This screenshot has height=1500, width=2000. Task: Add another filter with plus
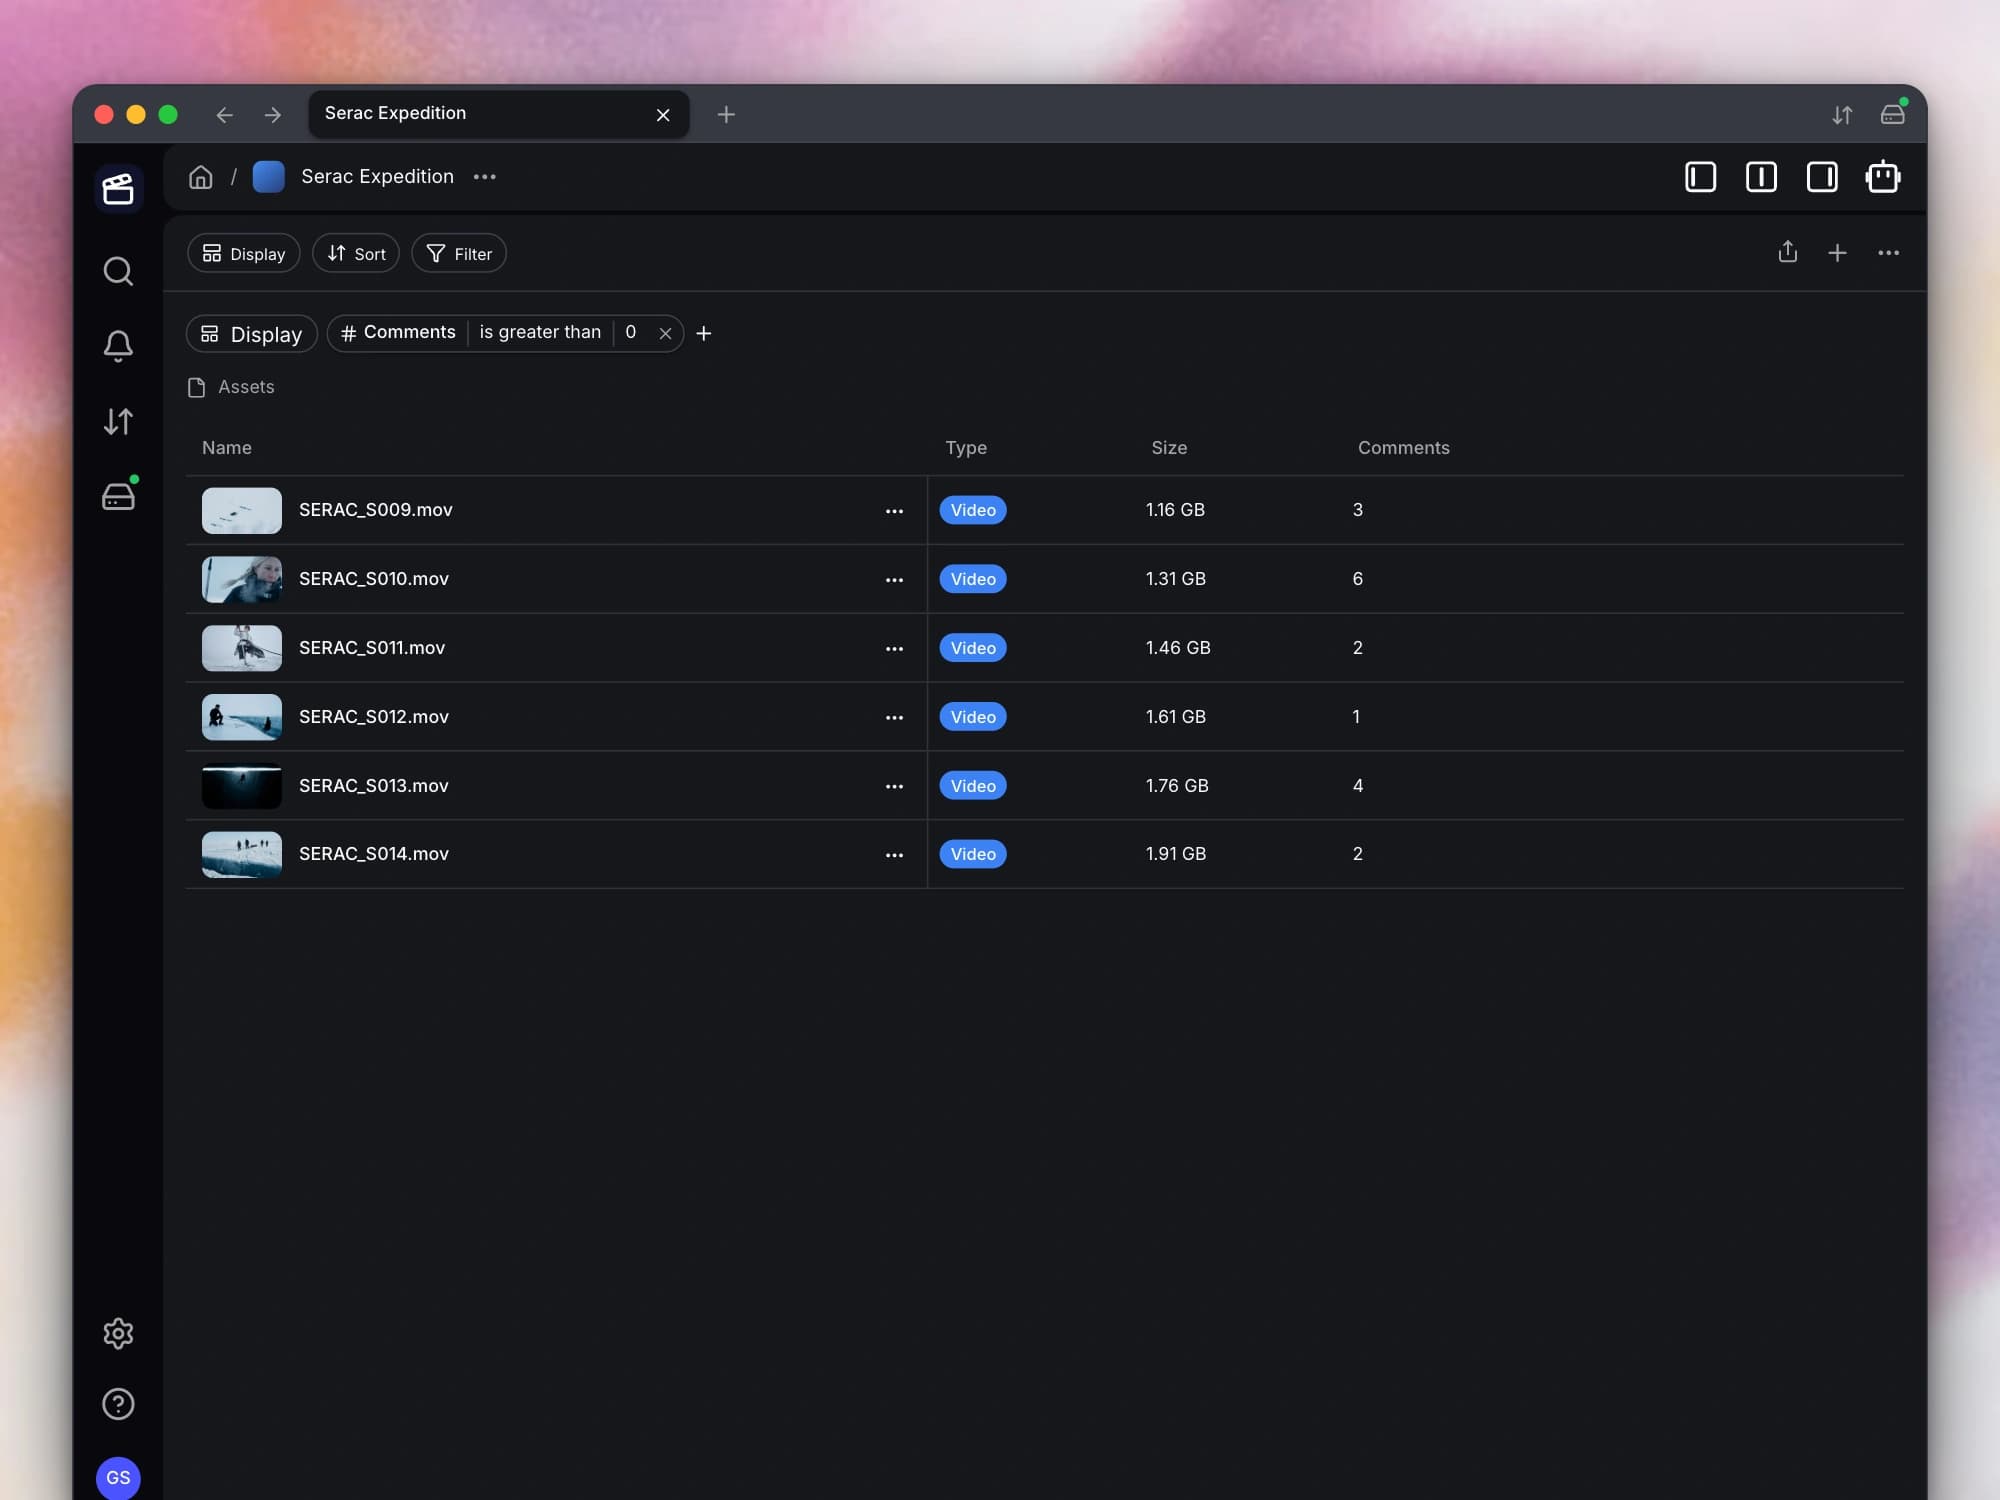(704, 334)
